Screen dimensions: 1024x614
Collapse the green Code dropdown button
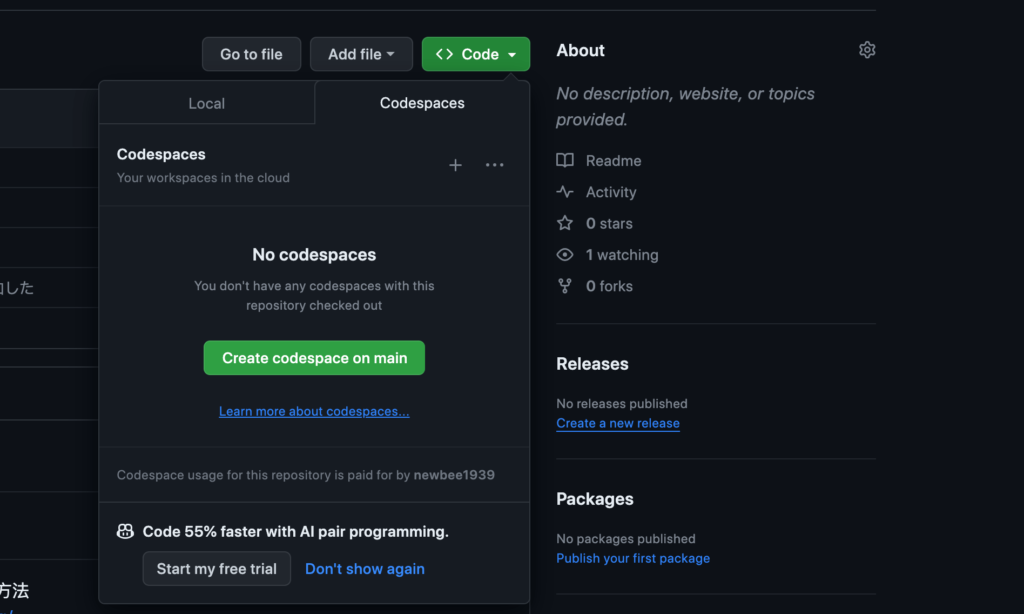(x=476, y=54)
